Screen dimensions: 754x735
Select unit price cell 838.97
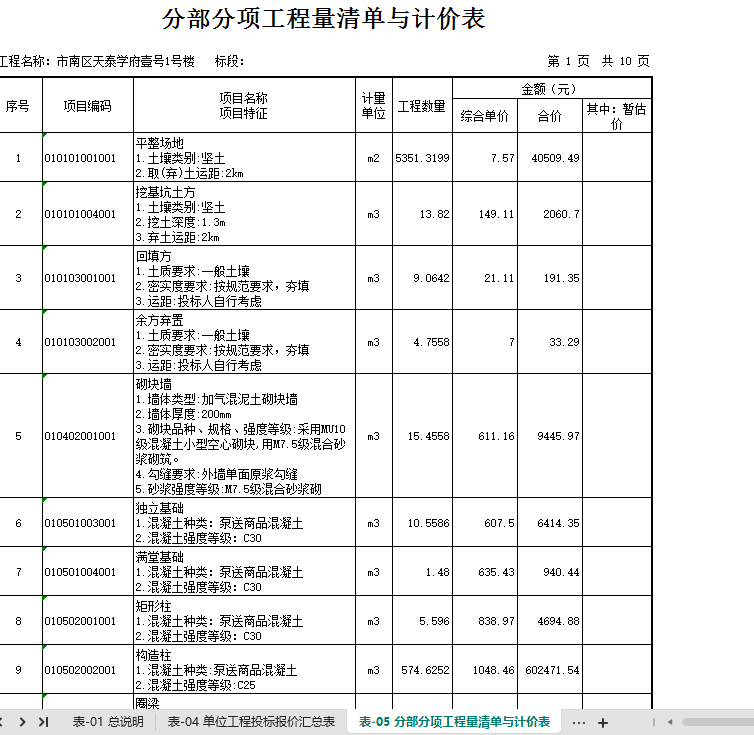tap(485, 621)
